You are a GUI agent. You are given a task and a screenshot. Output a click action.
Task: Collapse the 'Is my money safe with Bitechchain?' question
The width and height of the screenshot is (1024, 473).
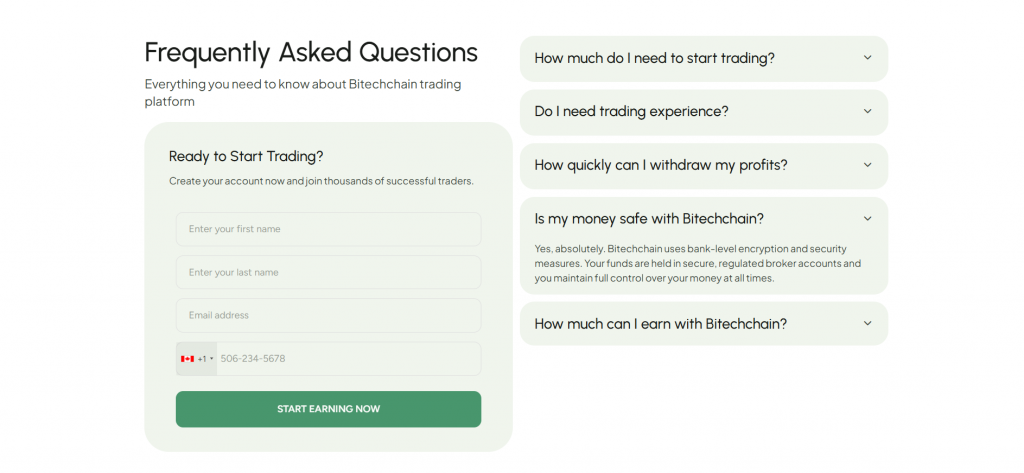[x=649, y=219]
